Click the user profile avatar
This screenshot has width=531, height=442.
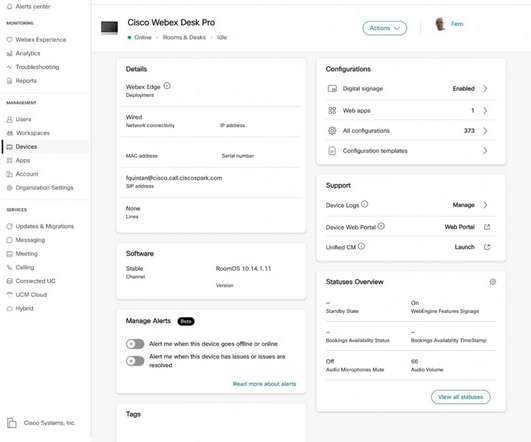coord(440,24)
